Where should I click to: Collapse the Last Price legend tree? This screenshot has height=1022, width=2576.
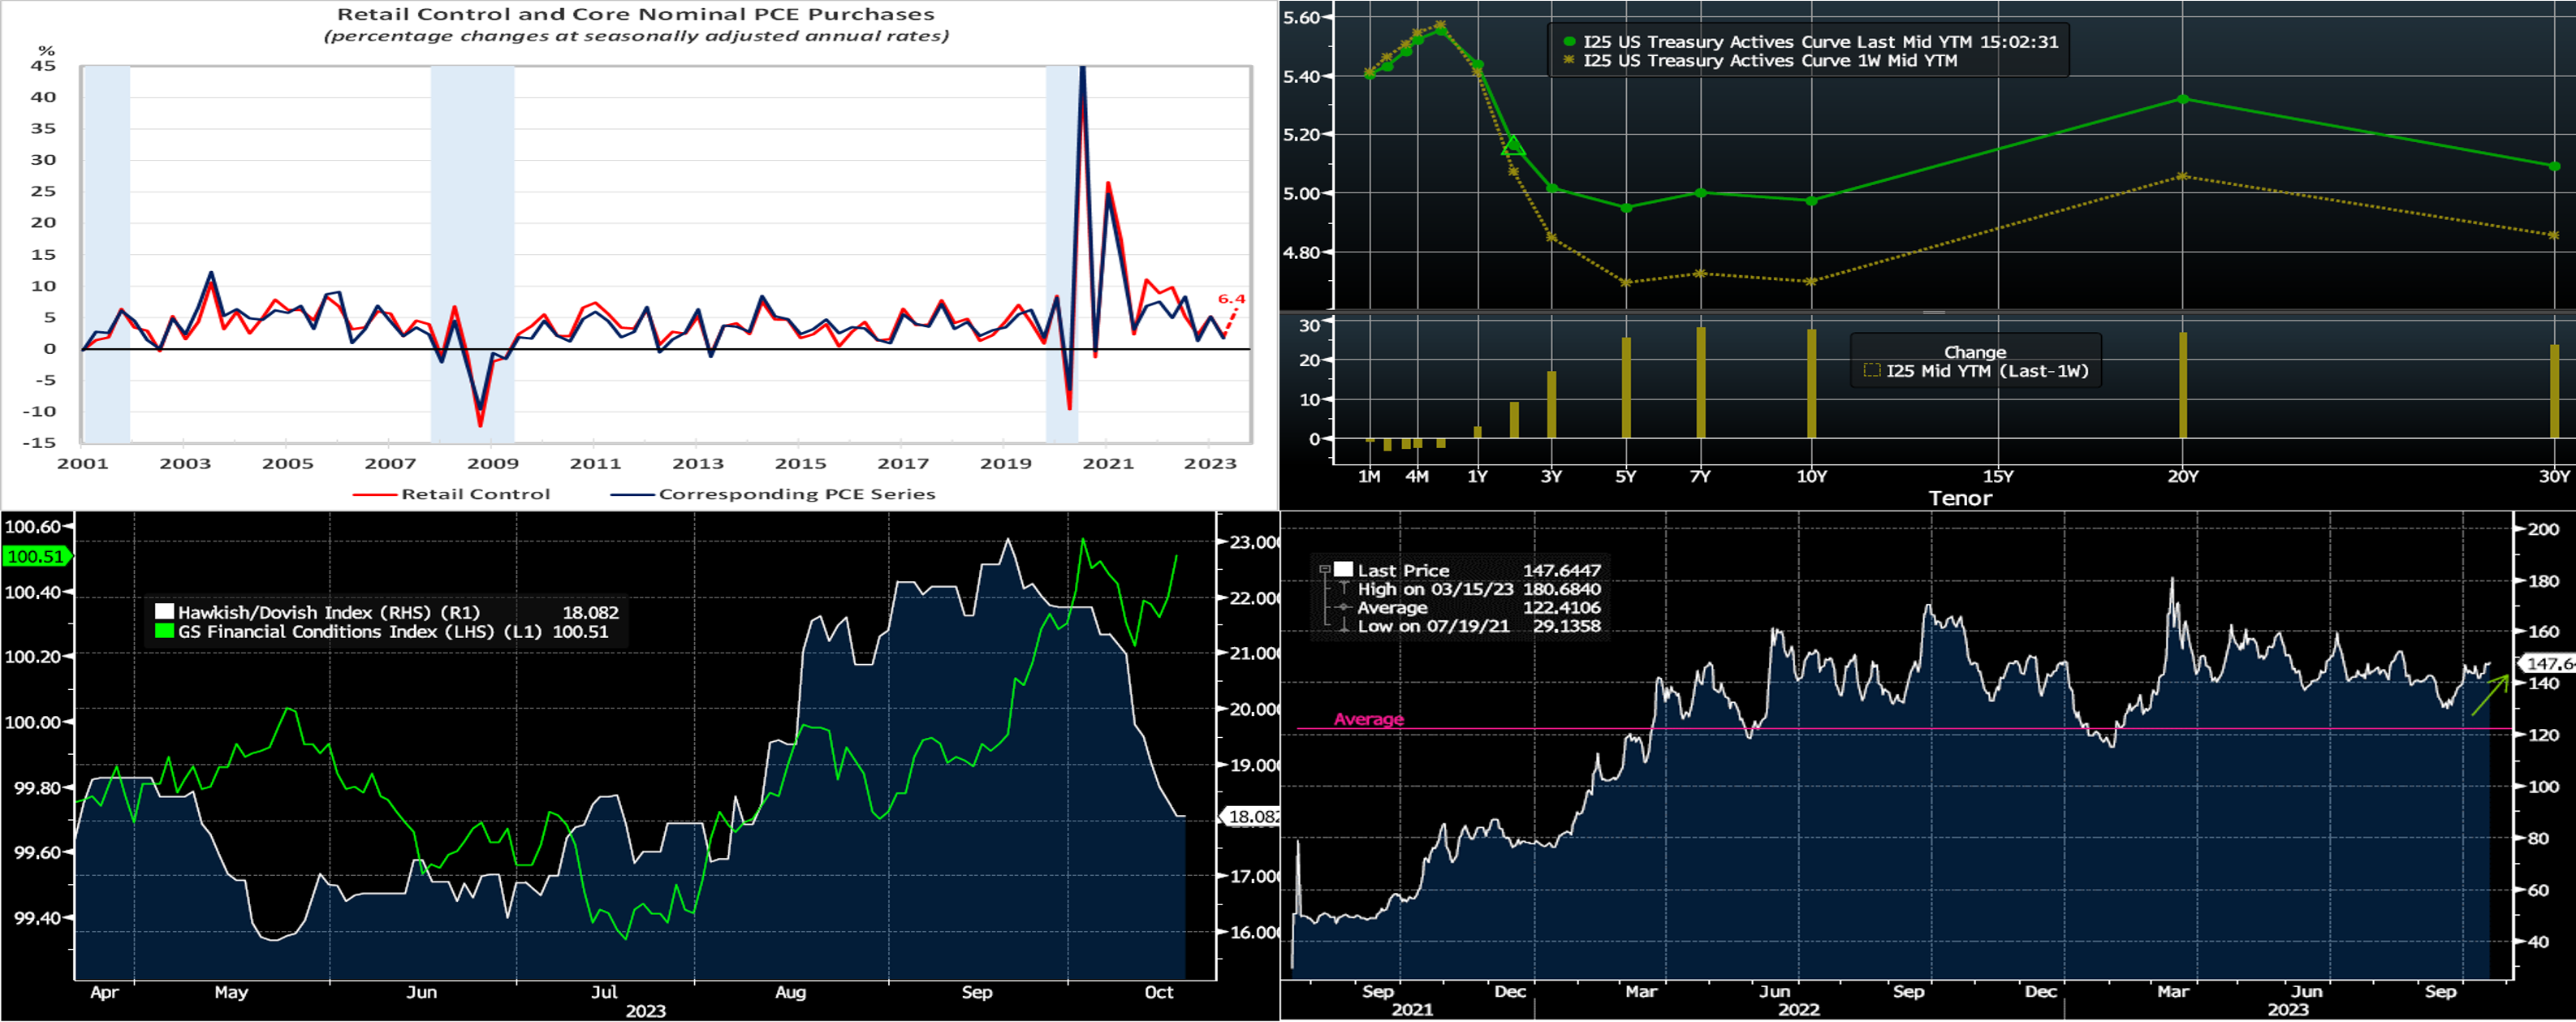click(x=1324, y=569)
